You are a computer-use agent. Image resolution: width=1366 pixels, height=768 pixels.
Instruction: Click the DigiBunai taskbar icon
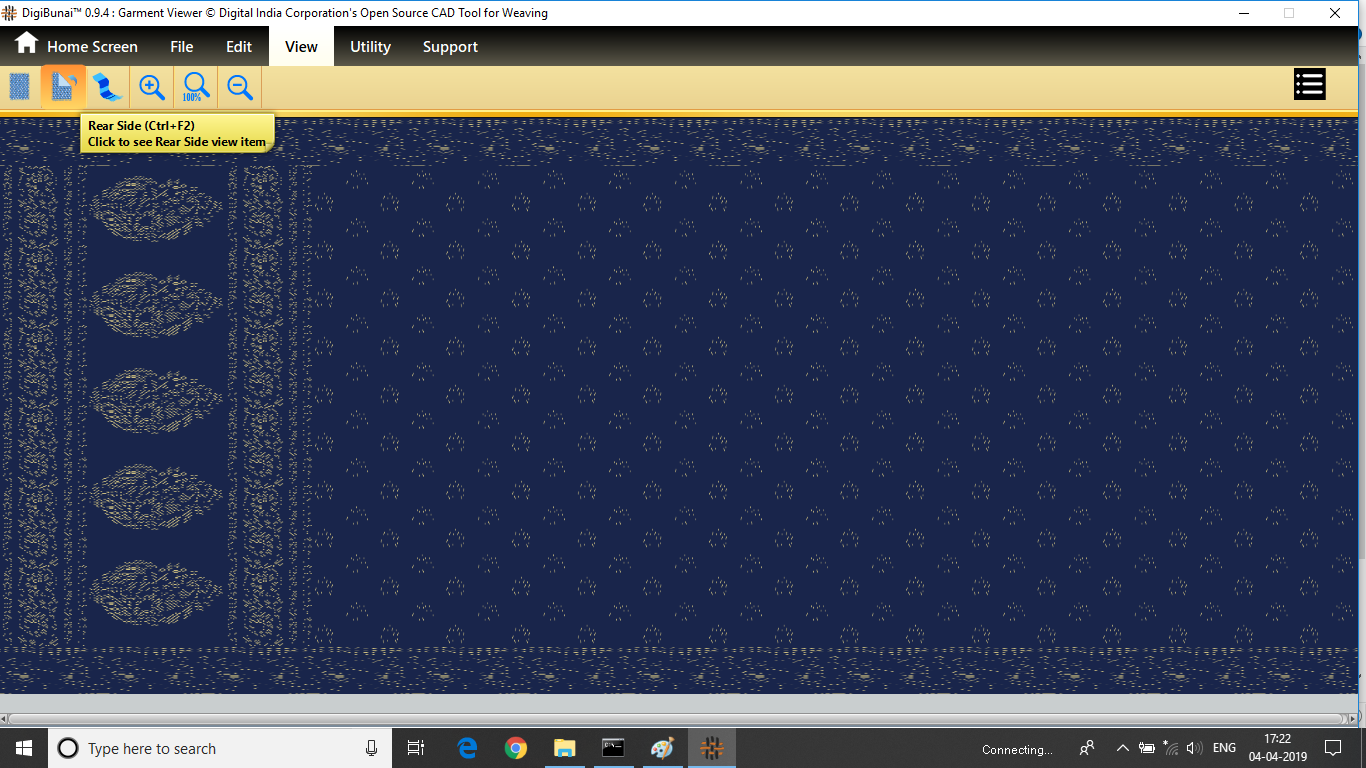[712, 748]
